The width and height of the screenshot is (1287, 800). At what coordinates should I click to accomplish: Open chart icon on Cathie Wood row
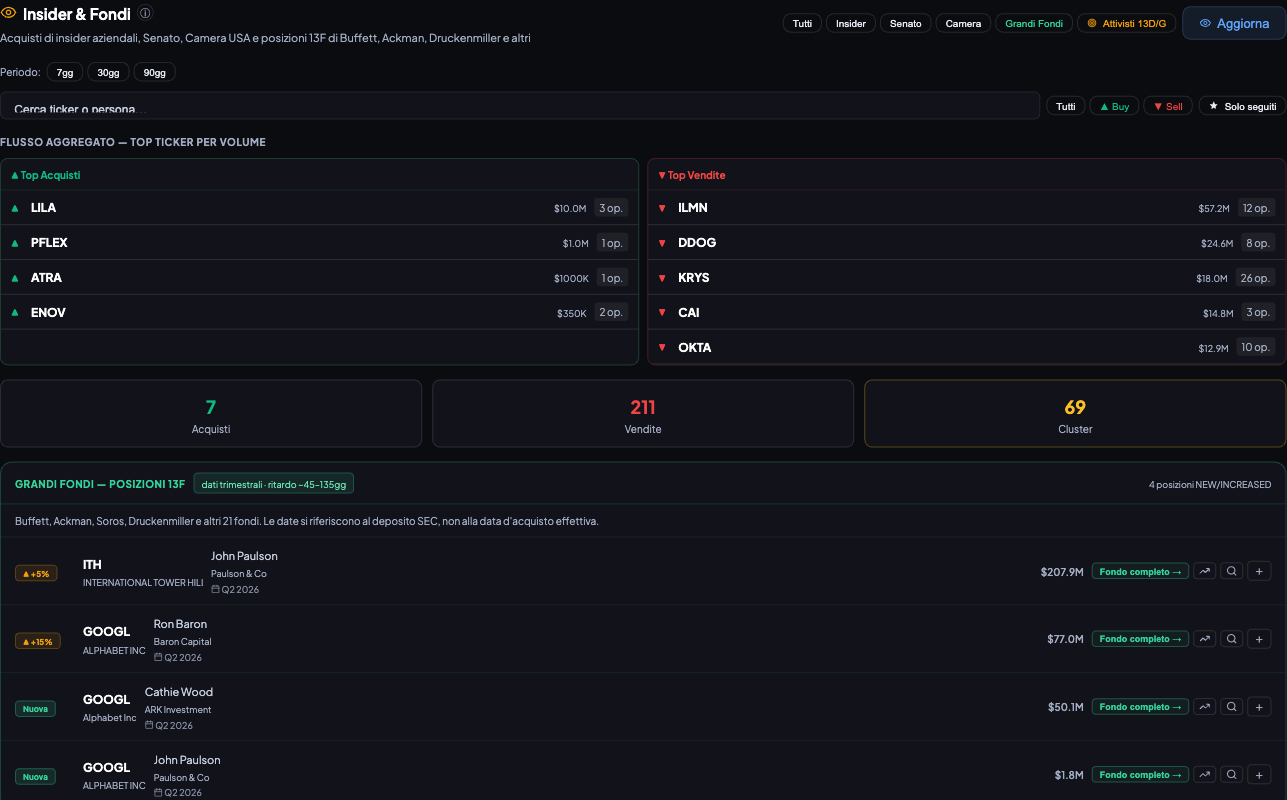(1205, 707)
